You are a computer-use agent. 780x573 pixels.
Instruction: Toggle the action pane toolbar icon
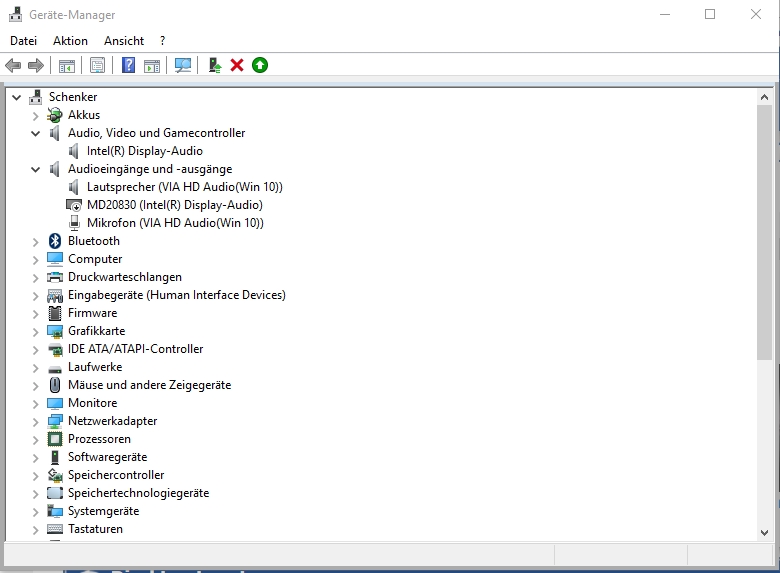[152, 65]
